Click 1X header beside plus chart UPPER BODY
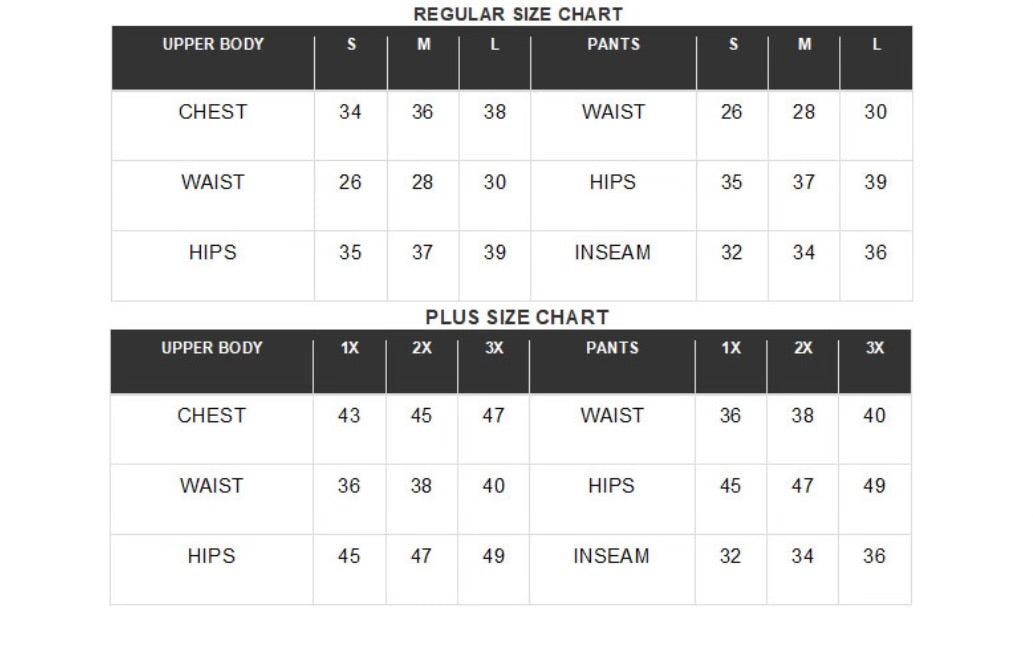The width and height of the screenshot is (1033, 645). tap(349, 348)
